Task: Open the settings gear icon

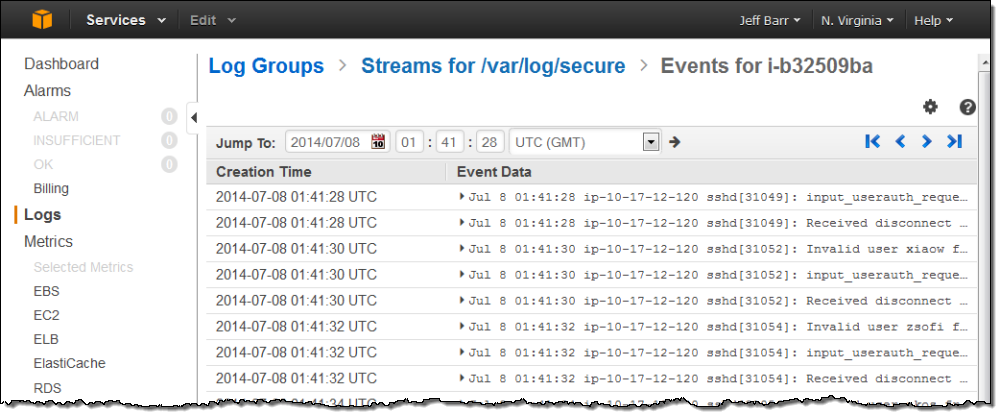Action: tap(930, 107)
